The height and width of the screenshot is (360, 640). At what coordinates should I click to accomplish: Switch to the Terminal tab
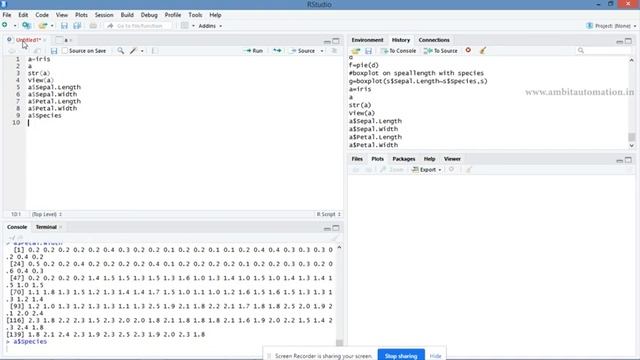[x=46, y=227]
